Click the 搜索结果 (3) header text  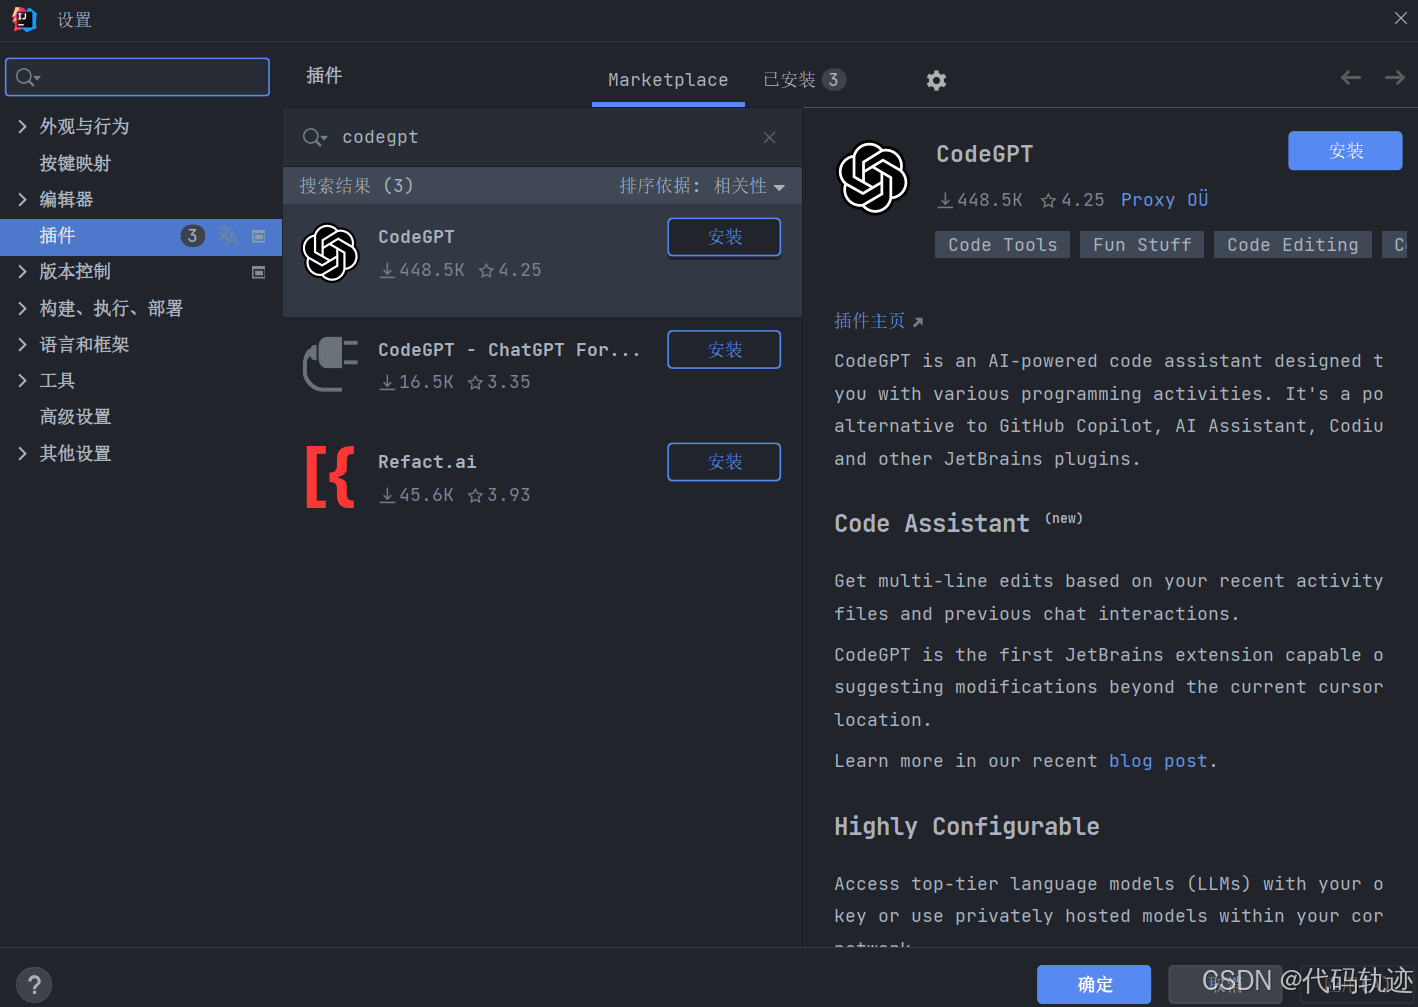[x=356, y=186]
